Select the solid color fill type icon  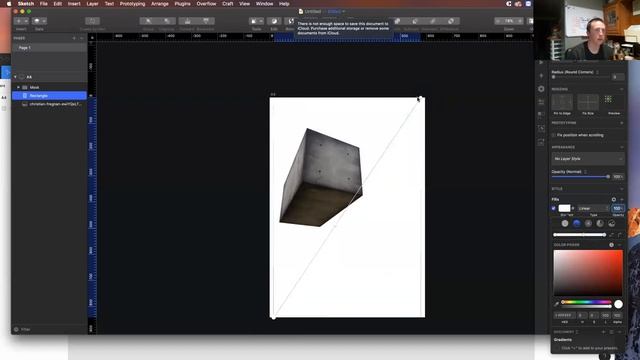[x=564, y=223]
